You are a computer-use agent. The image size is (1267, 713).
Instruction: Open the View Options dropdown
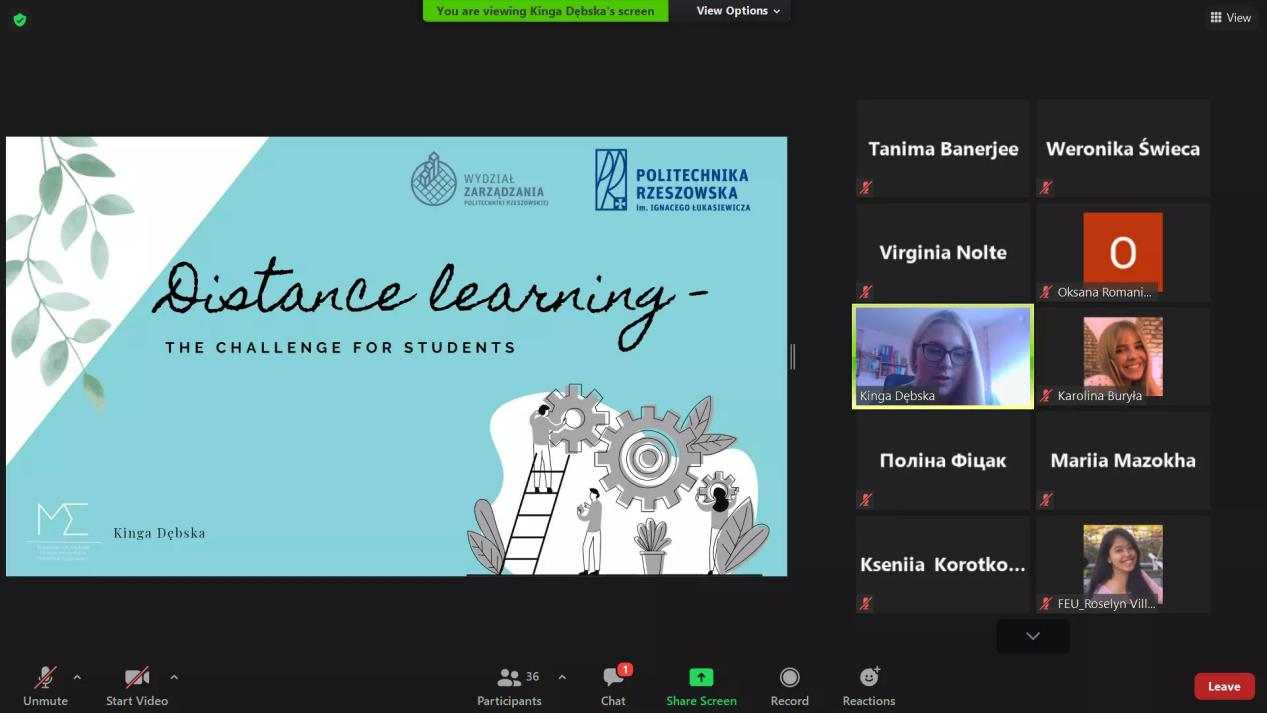coord(738,11)
